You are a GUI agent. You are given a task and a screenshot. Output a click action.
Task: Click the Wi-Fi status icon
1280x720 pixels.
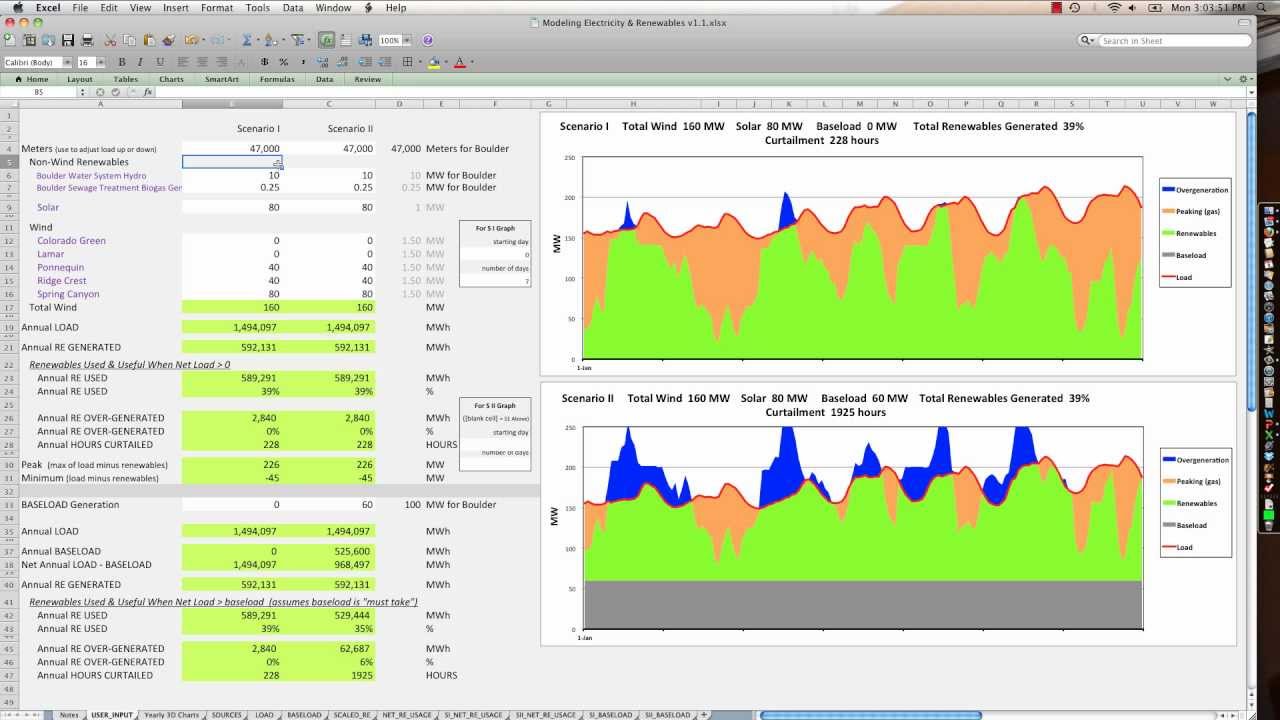tap(1115, 7)
